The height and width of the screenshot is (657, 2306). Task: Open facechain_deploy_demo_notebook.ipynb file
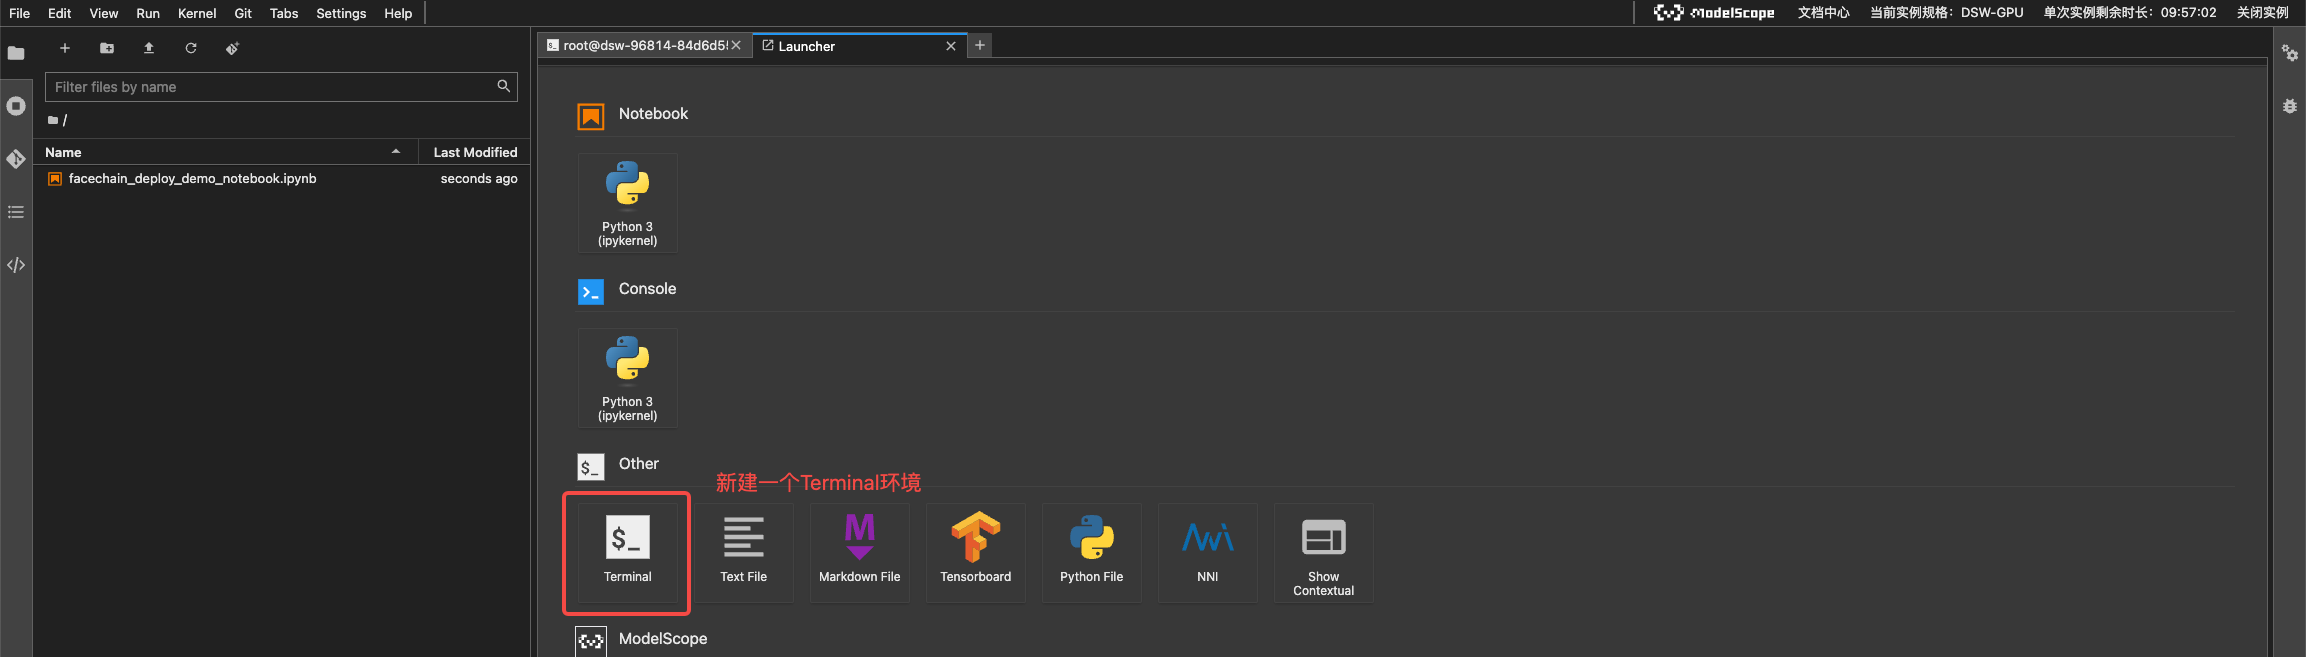click(192, 179)
